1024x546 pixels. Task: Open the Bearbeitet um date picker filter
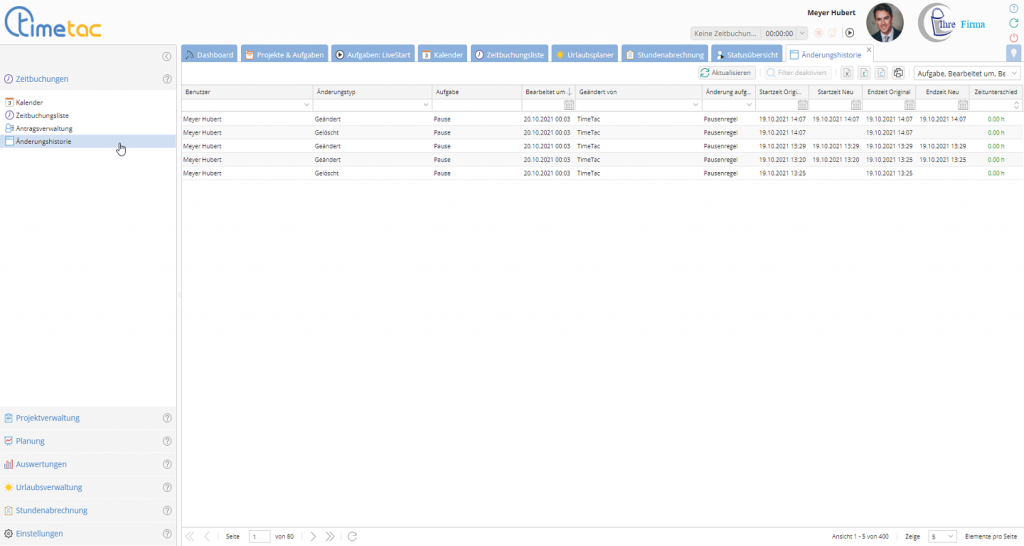[568, 105]
